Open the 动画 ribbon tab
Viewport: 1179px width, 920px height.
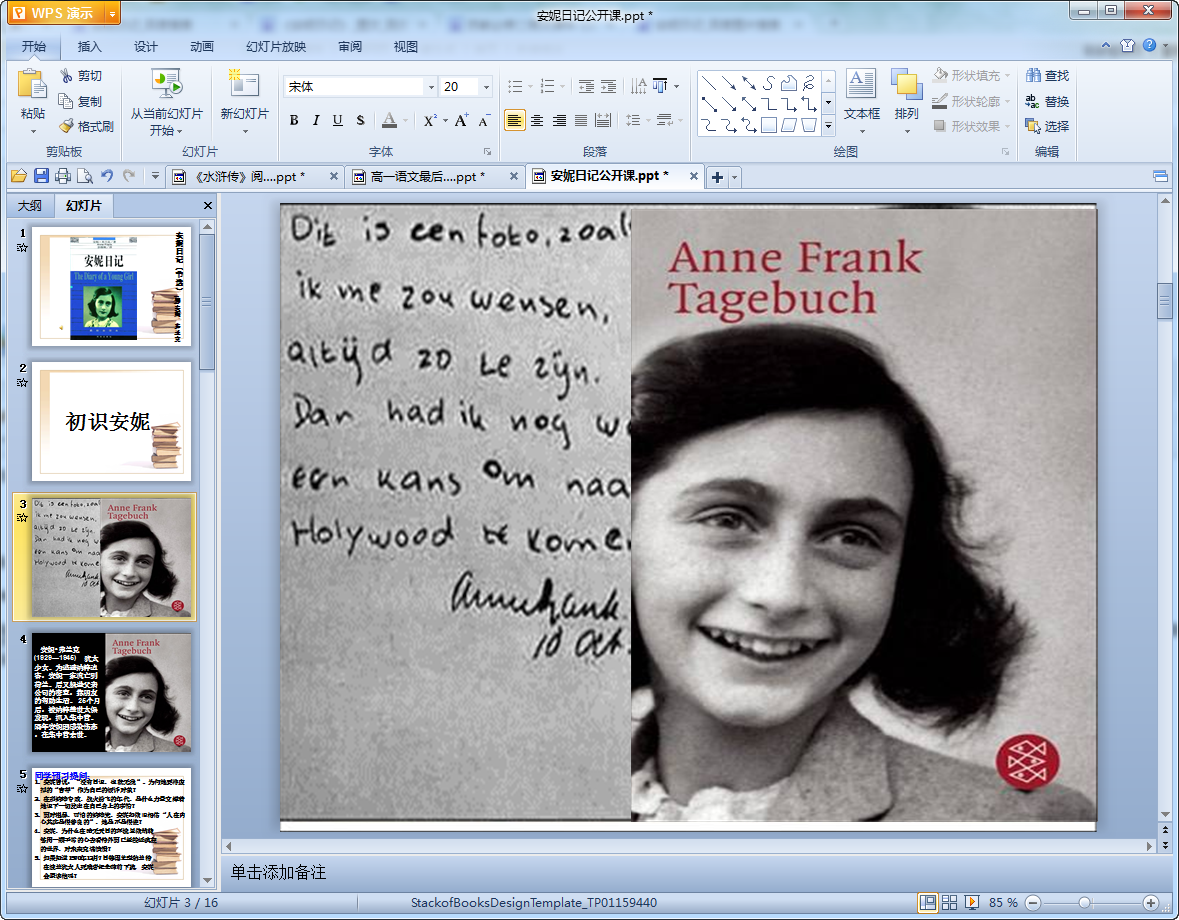[202, 47]
